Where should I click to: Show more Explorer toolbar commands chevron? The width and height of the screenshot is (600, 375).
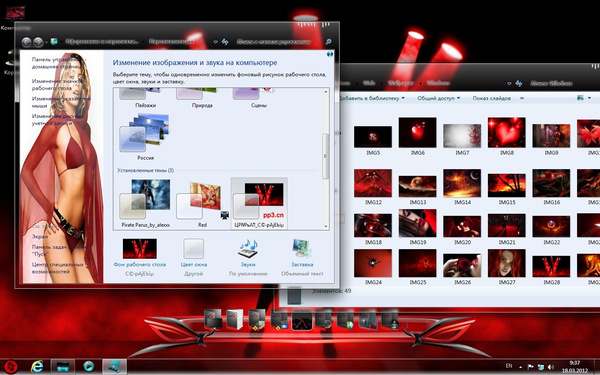point(521,98)
